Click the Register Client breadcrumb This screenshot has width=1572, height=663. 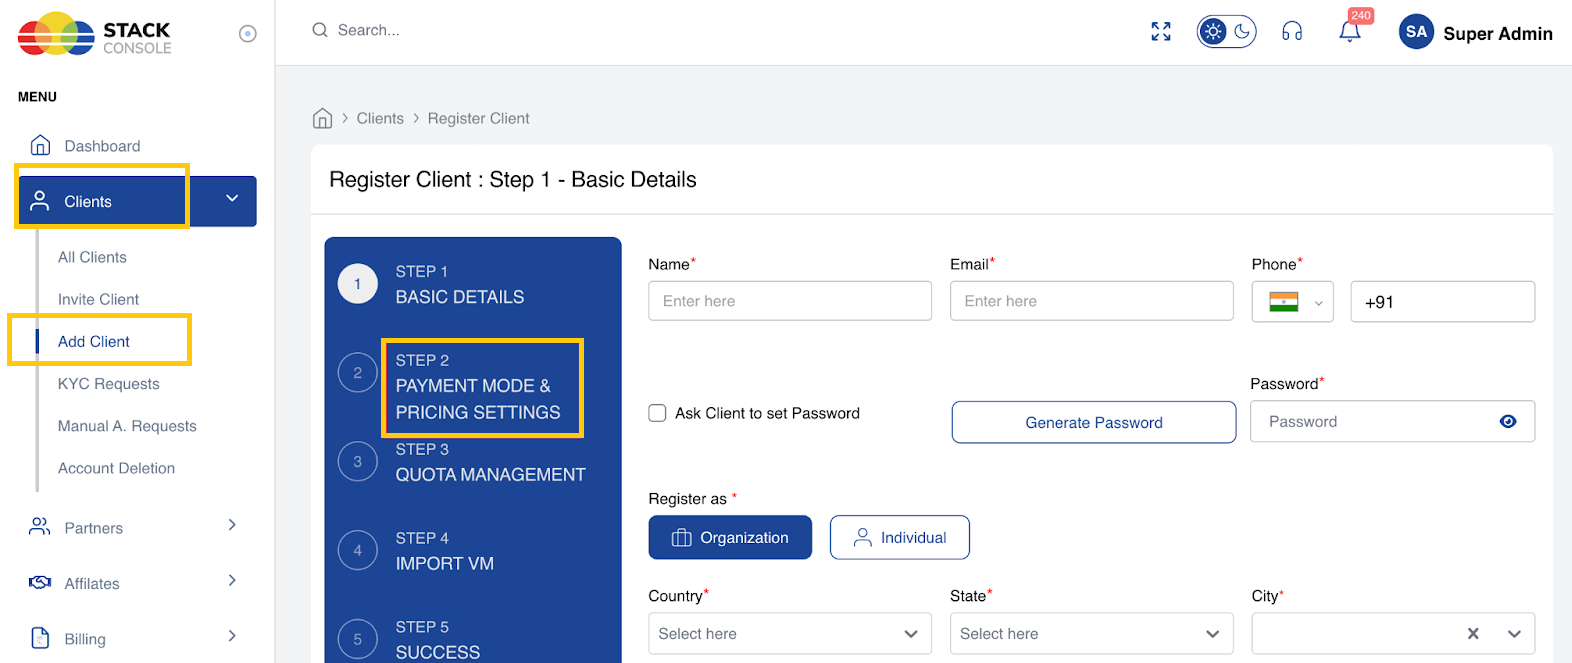click(x=478, y=118)
